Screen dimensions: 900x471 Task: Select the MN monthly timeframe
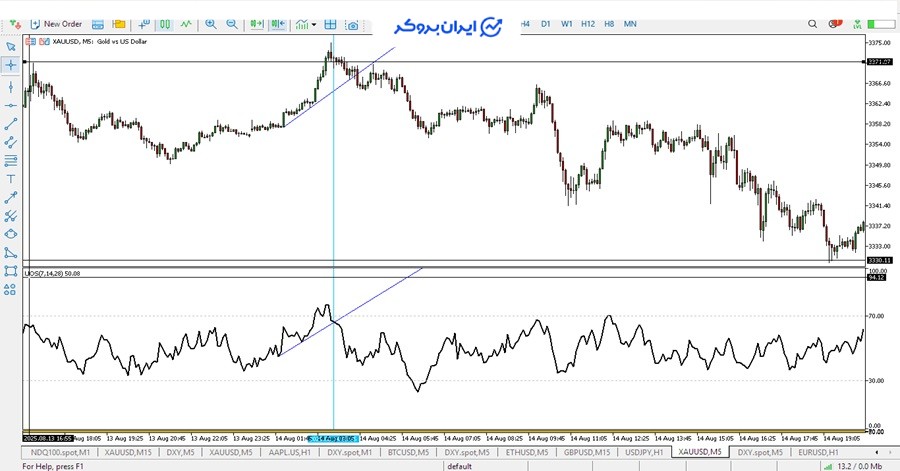point(630,23)
